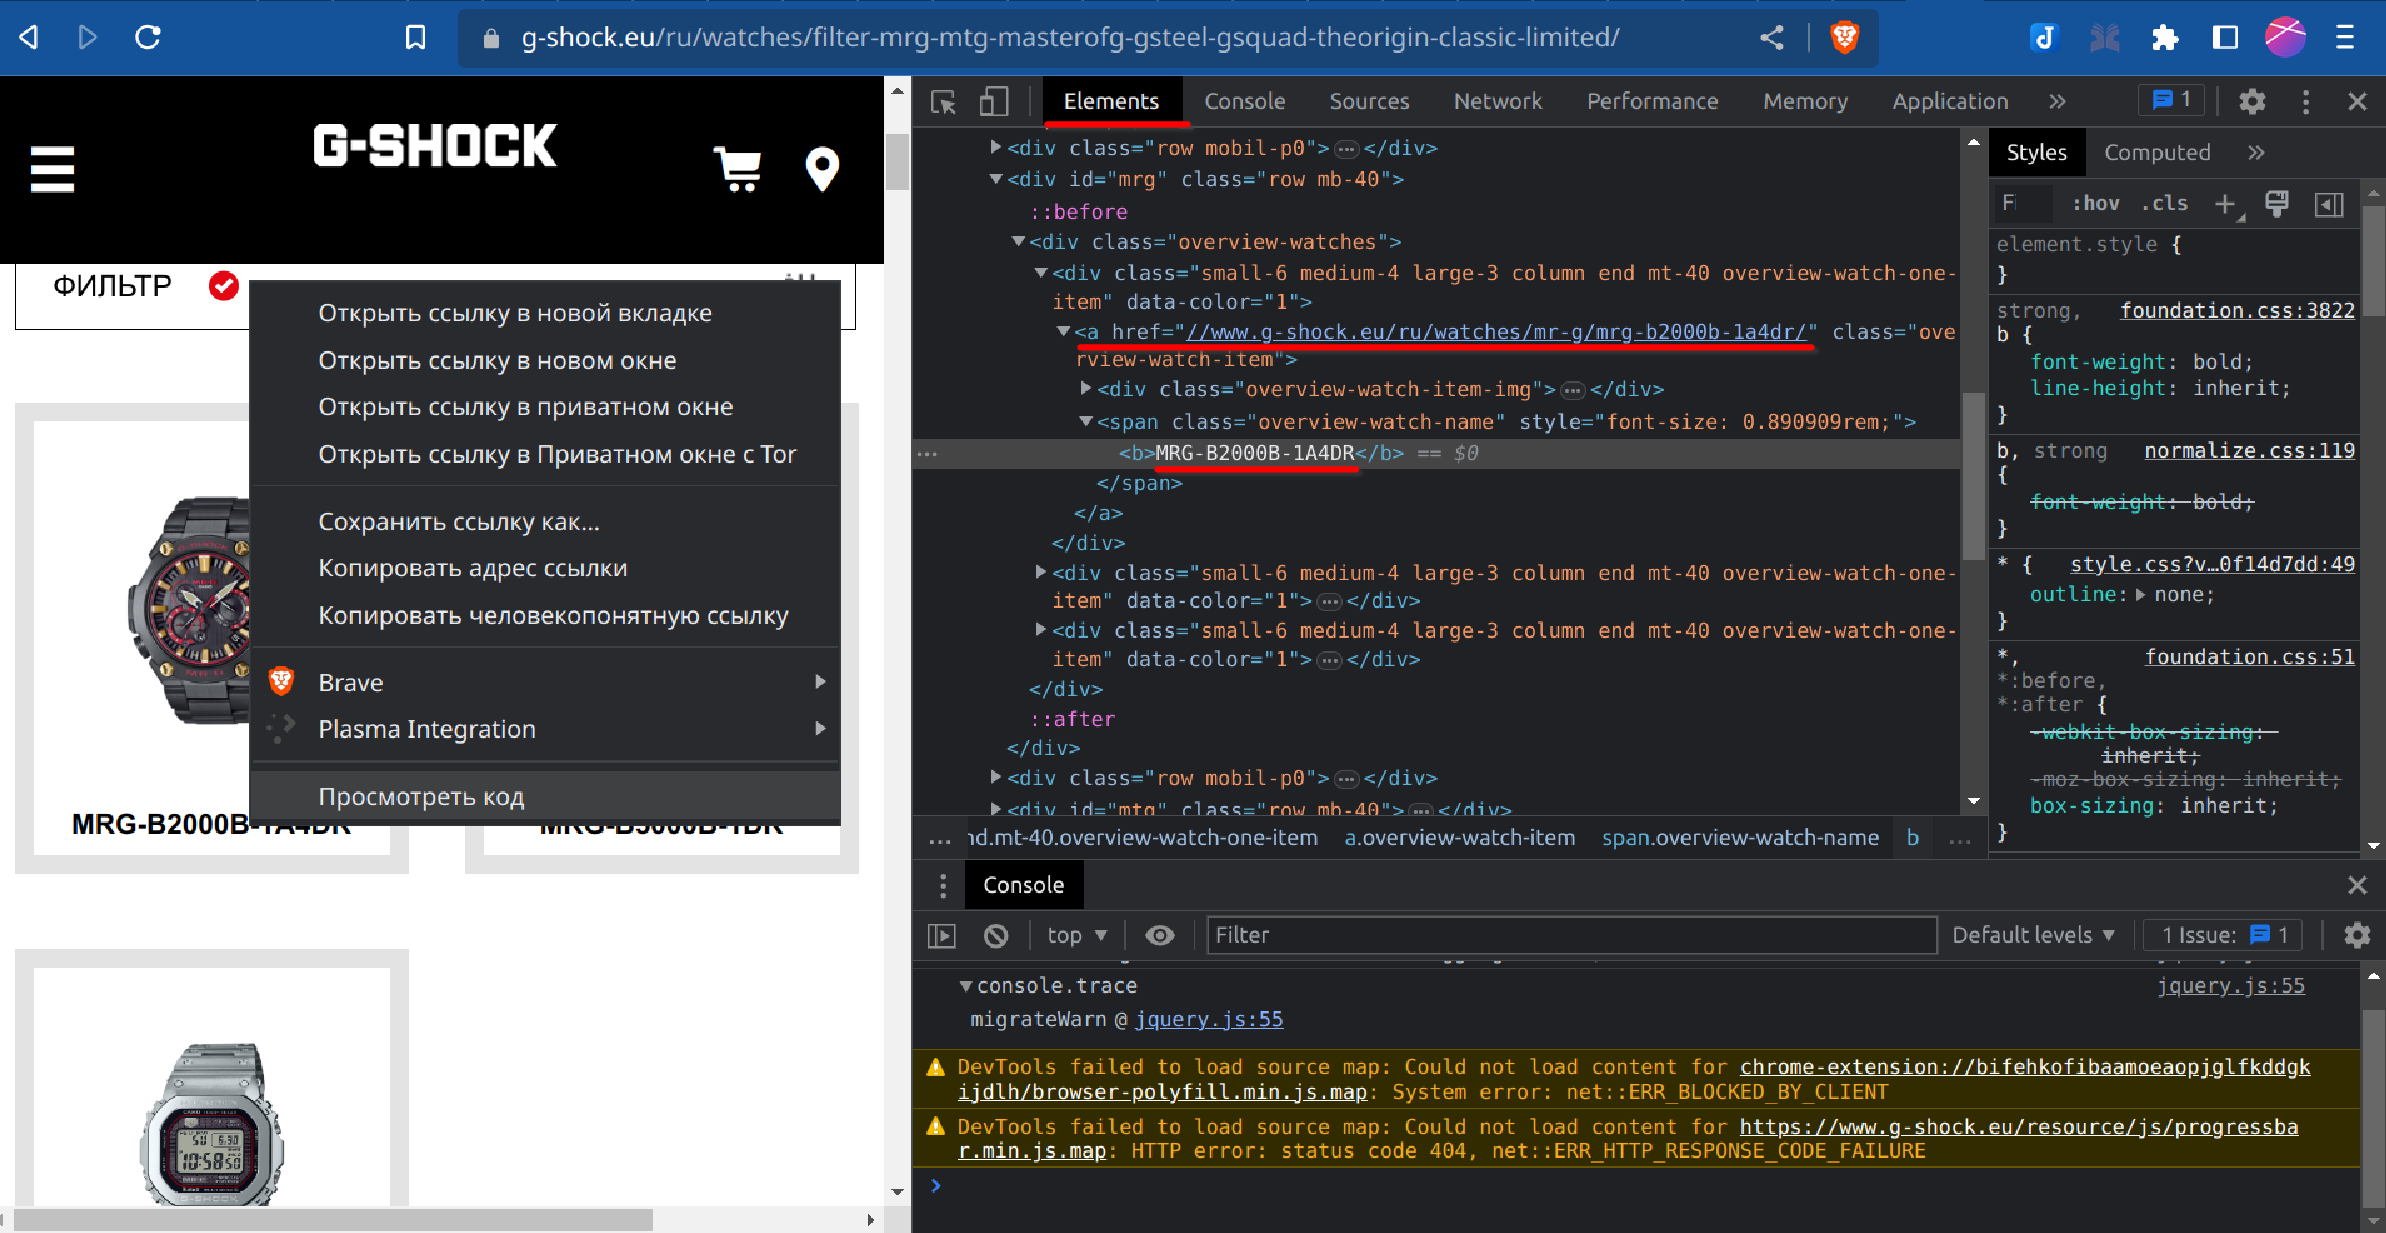
Task: Click the console Filter input field
Action: pyautogui.click(x=1571, y=936)
